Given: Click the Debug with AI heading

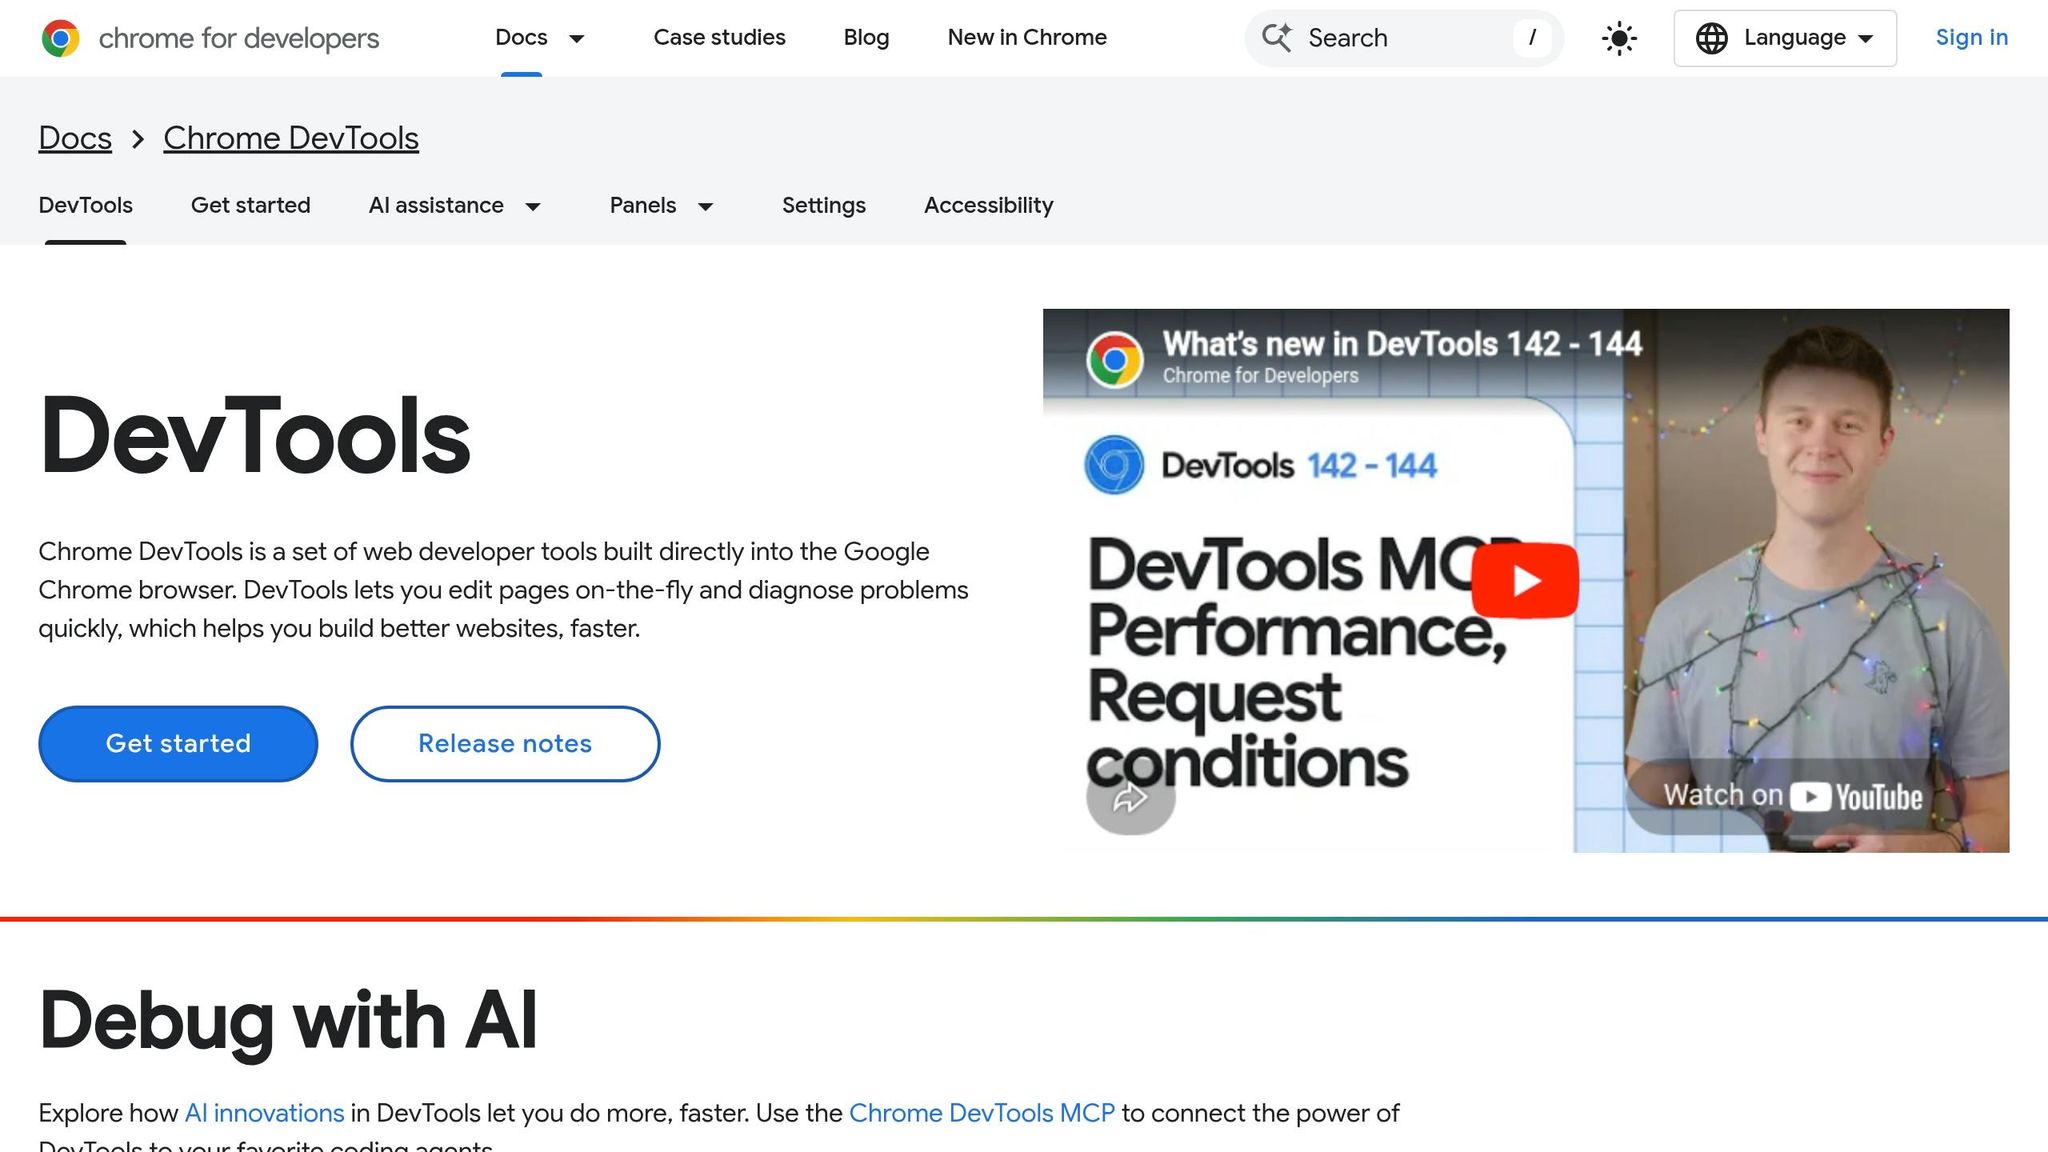Looking at the screenshot, I should pos(288,1021).
